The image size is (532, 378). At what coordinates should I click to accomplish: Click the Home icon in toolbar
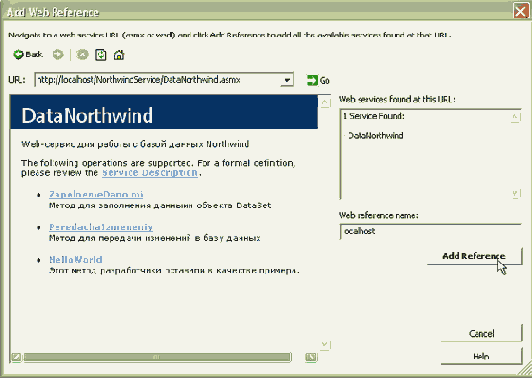[x=119, y=55]
